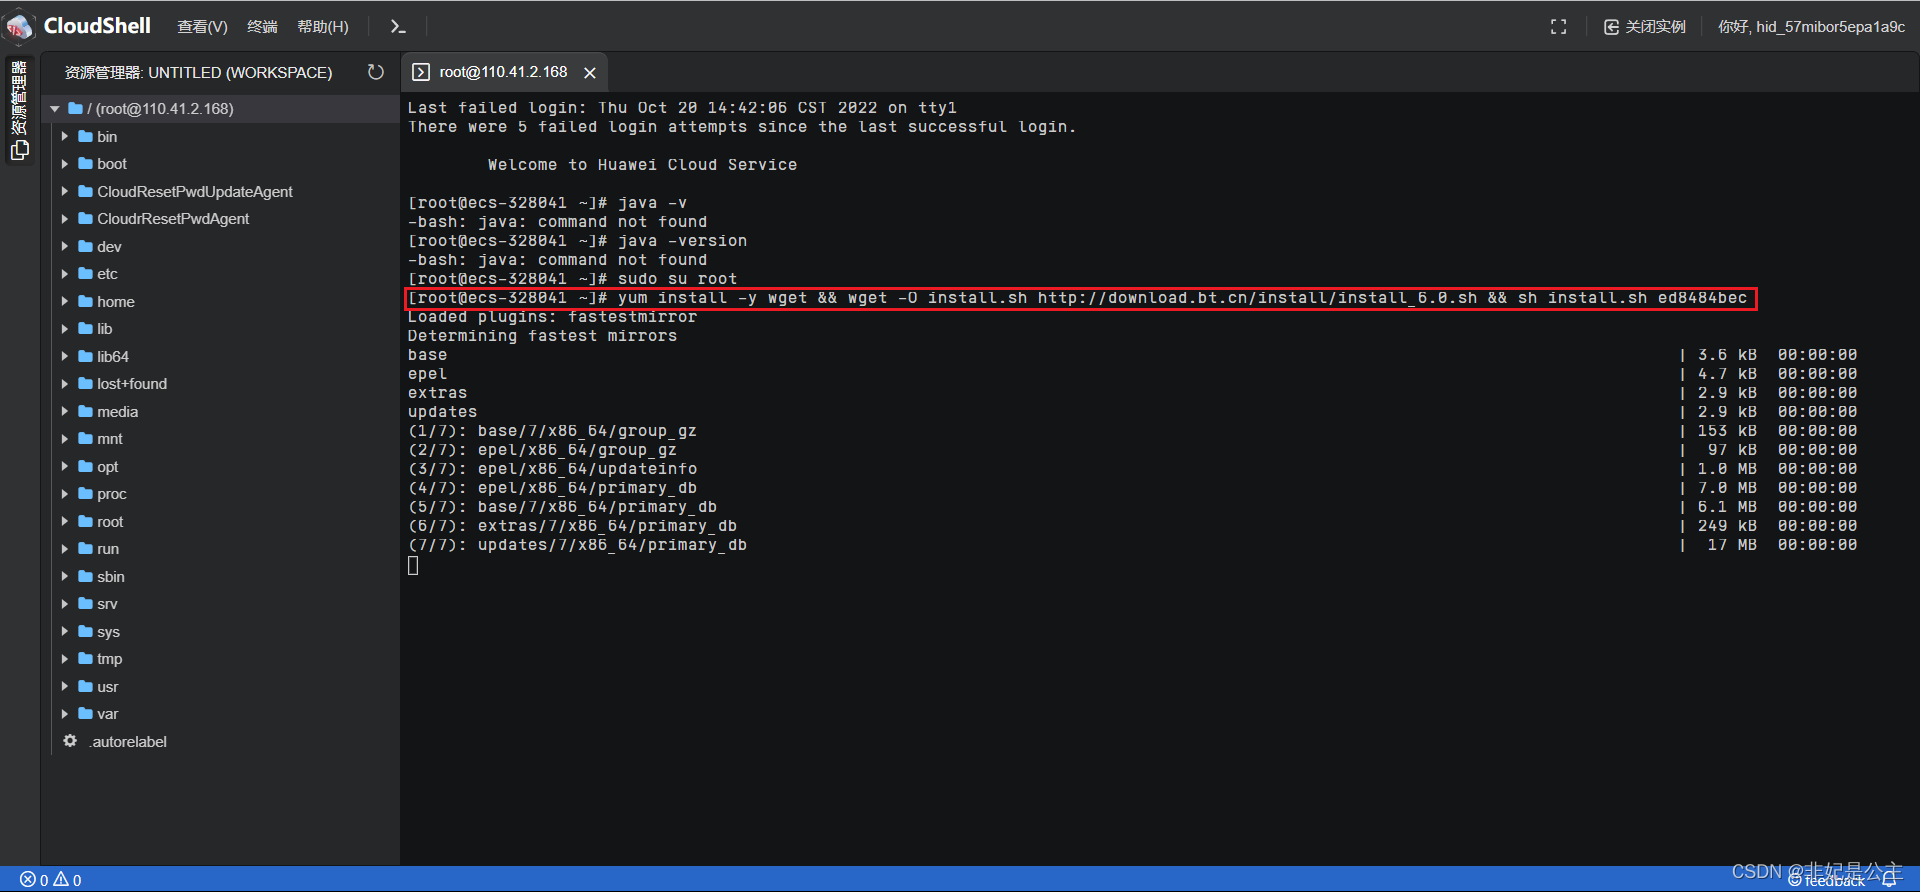Toggle fullscreen mode icon
The width and height of the screenshot is (1920, 892).
coord(1558,27)
